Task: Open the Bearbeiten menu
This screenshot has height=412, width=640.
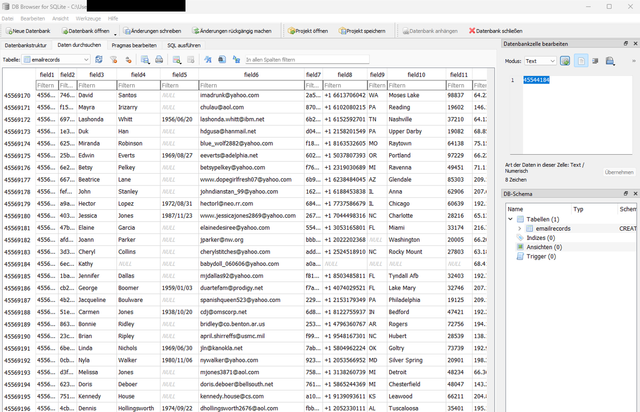Action: point(33,19)
